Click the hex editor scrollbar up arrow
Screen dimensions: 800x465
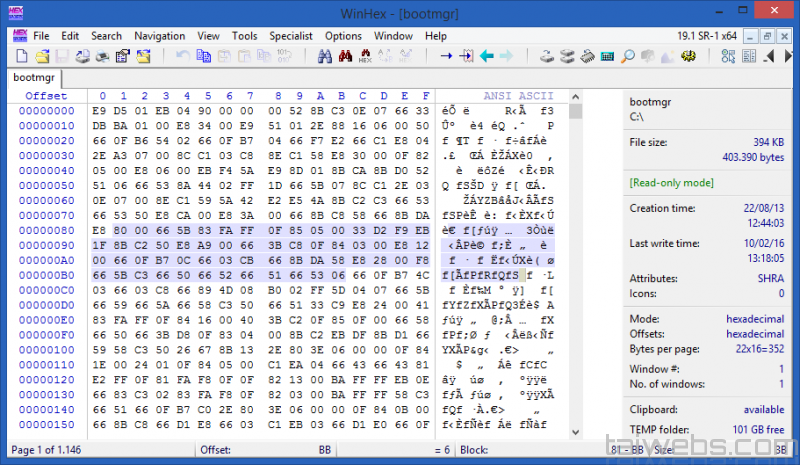click(575, 97)
